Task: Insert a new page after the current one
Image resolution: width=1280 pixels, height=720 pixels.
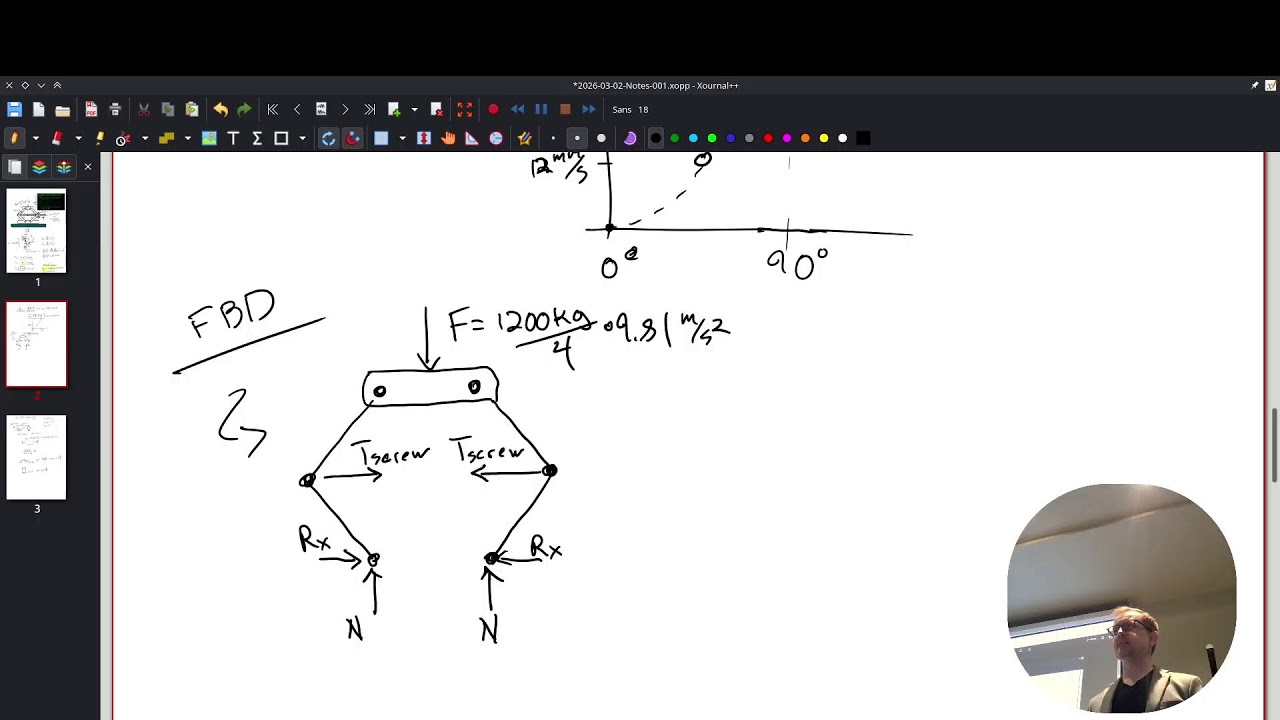Action: pyautogui.click(x=394, y=109)
